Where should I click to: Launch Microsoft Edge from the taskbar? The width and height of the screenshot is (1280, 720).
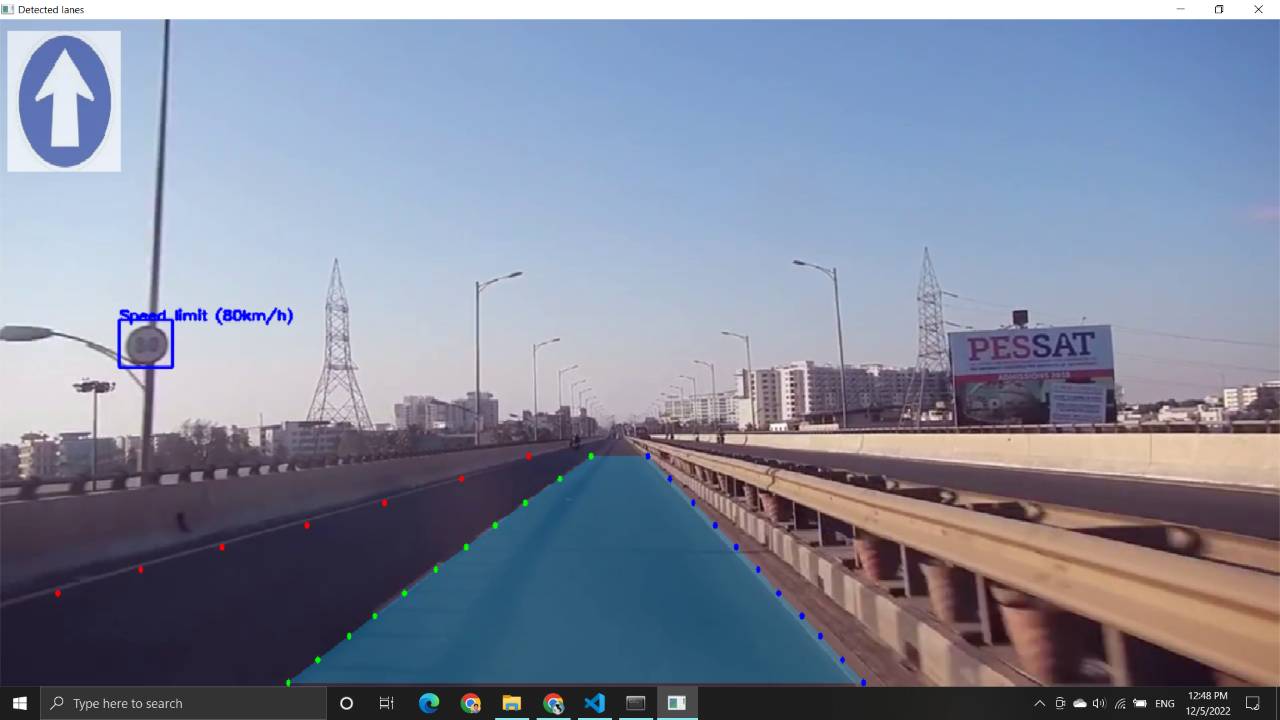428,703
